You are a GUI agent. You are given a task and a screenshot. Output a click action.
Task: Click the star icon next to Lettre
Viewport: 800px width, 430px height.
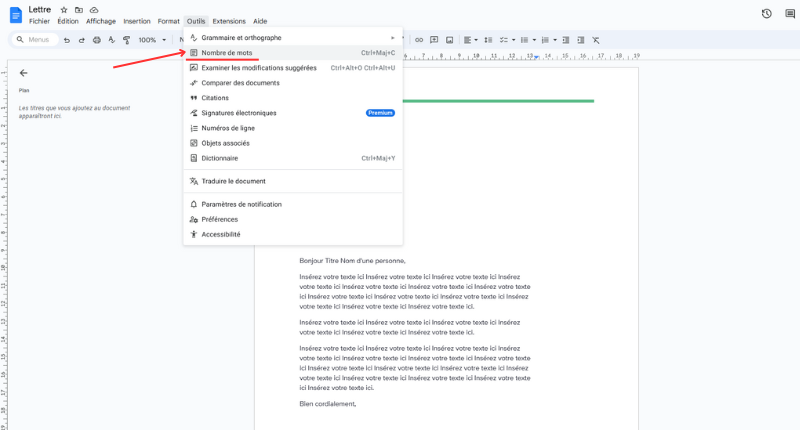64,10
